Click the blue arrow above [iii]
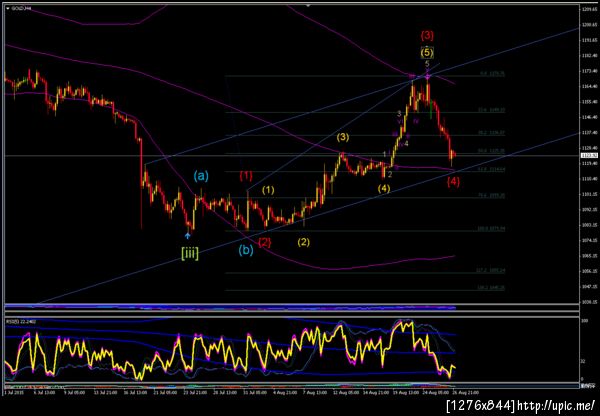Image resolution: width=600 pixels, height=416 pixels. point(188,235)
